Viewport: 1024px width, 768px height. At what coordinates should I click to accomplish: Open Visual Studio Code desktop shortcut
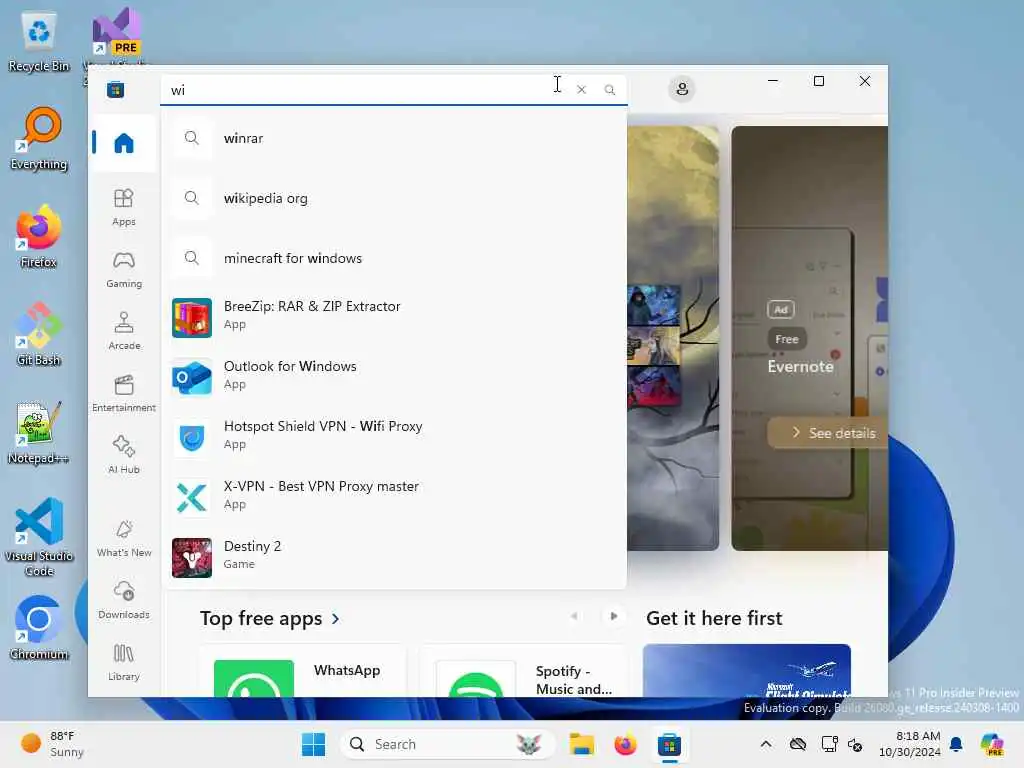(x=39, y=537)
